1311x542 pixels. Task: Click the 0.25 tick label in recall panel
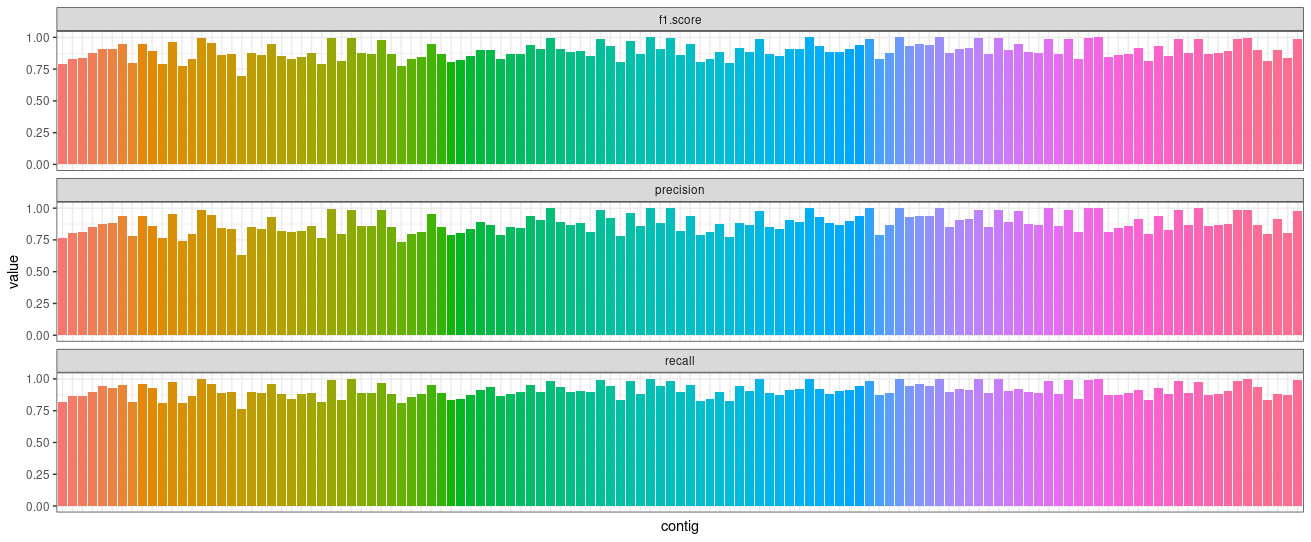pos(37,475)
